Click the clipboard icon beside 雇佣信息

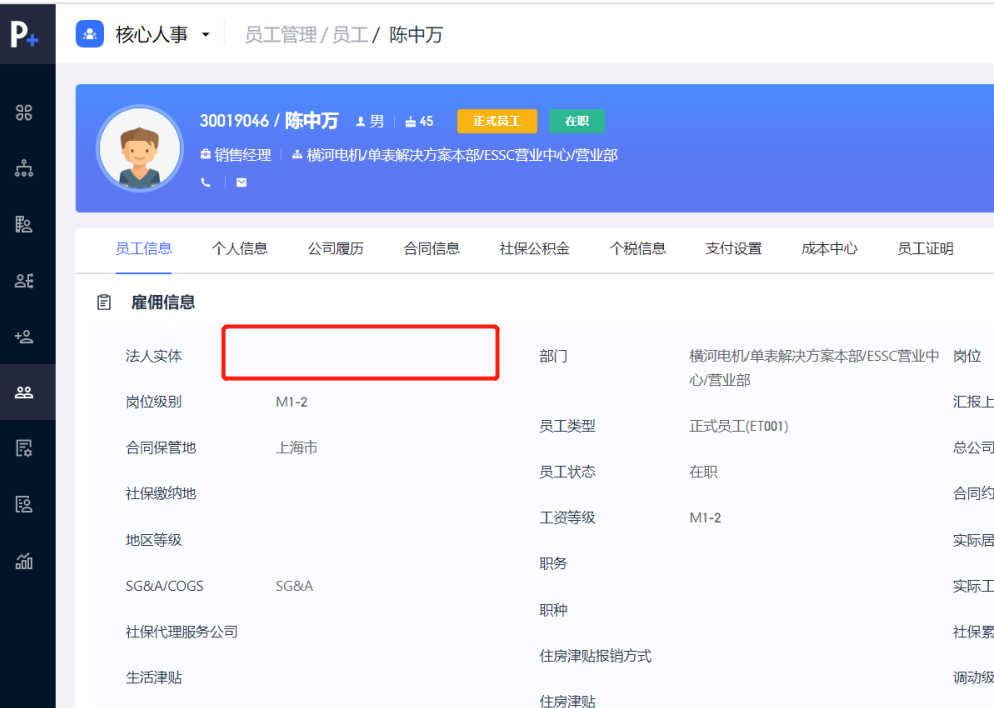[x=104, y=302]
